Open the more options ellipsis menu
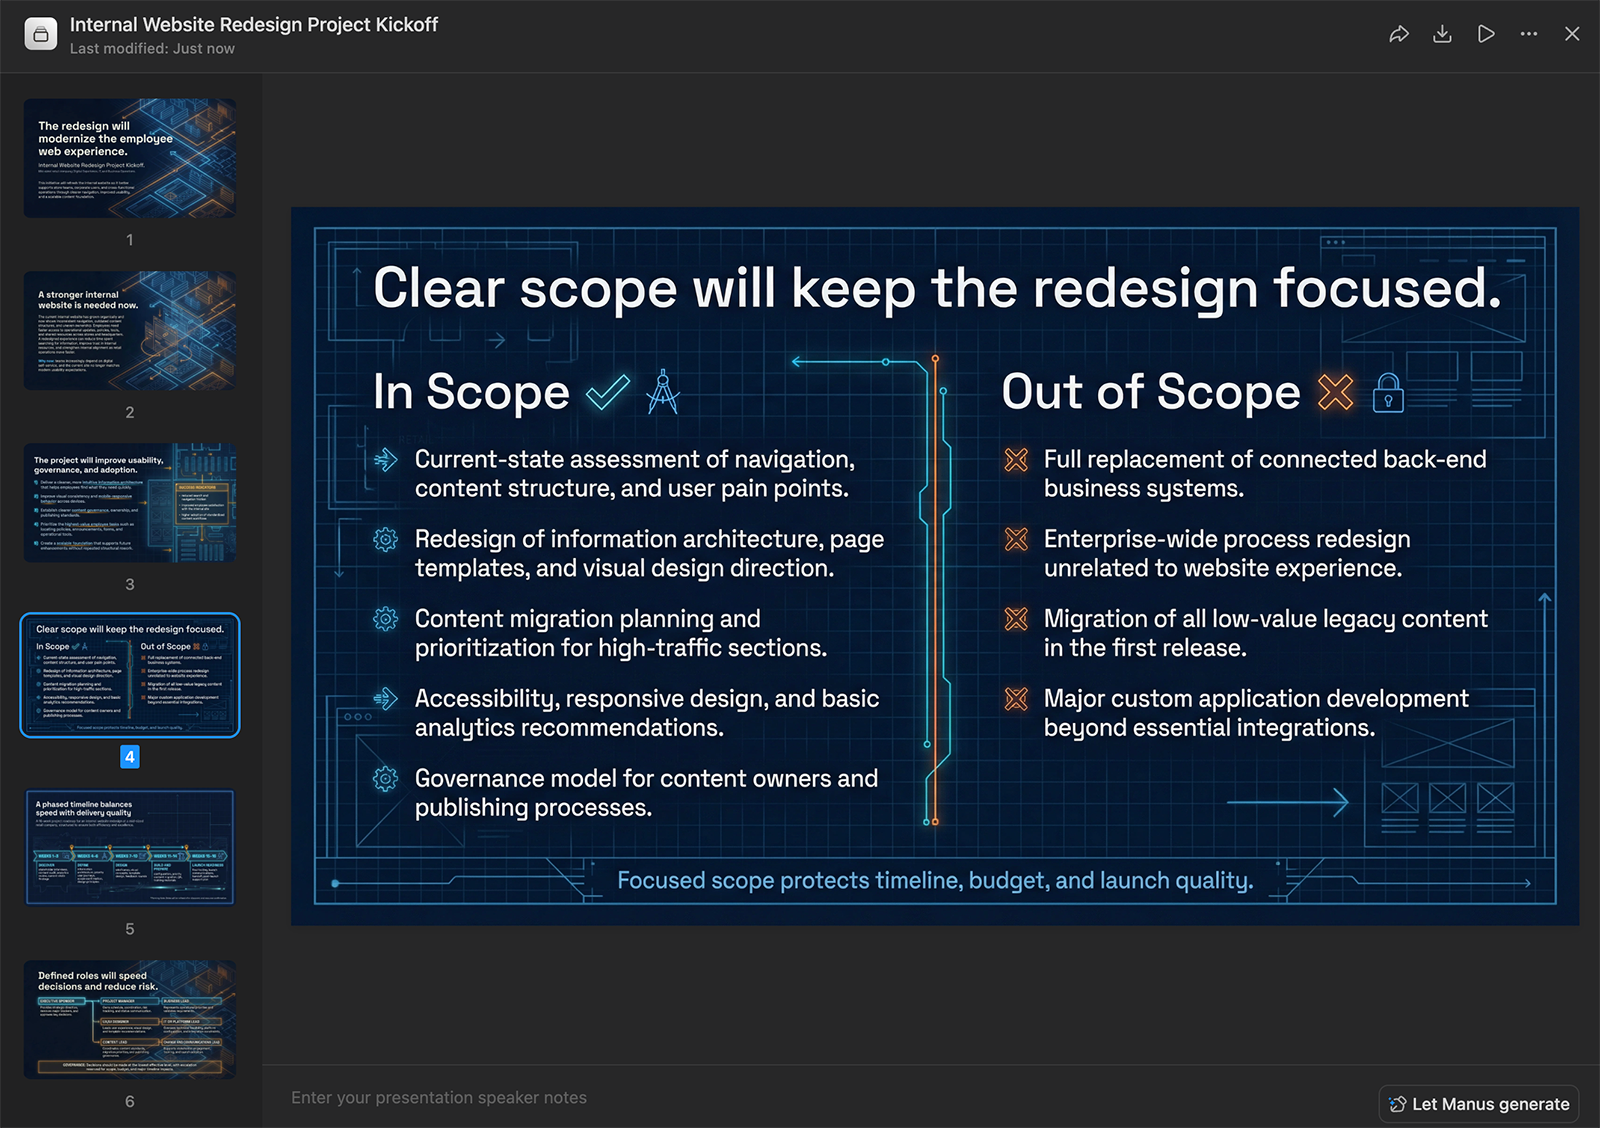1600x1128 pixels. tap(1529, 34)
